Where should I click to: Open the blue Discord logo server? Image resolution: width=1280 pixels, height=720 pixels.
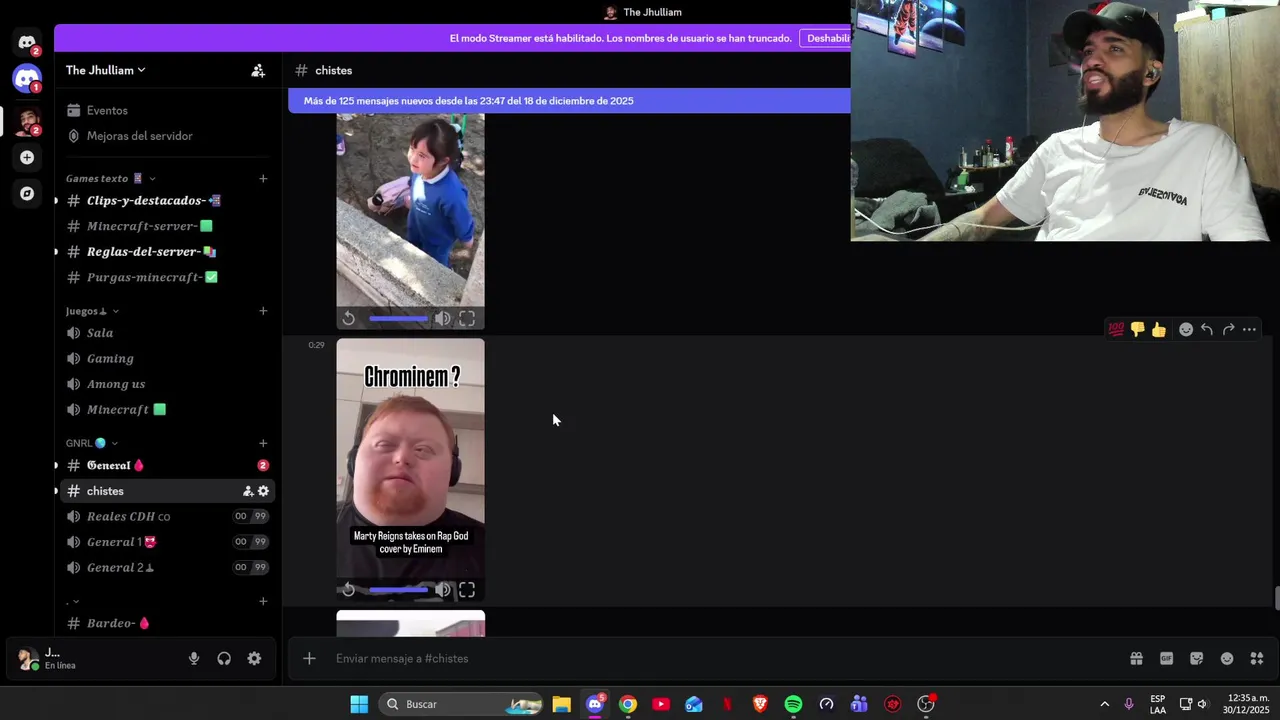tap(27, 78)
